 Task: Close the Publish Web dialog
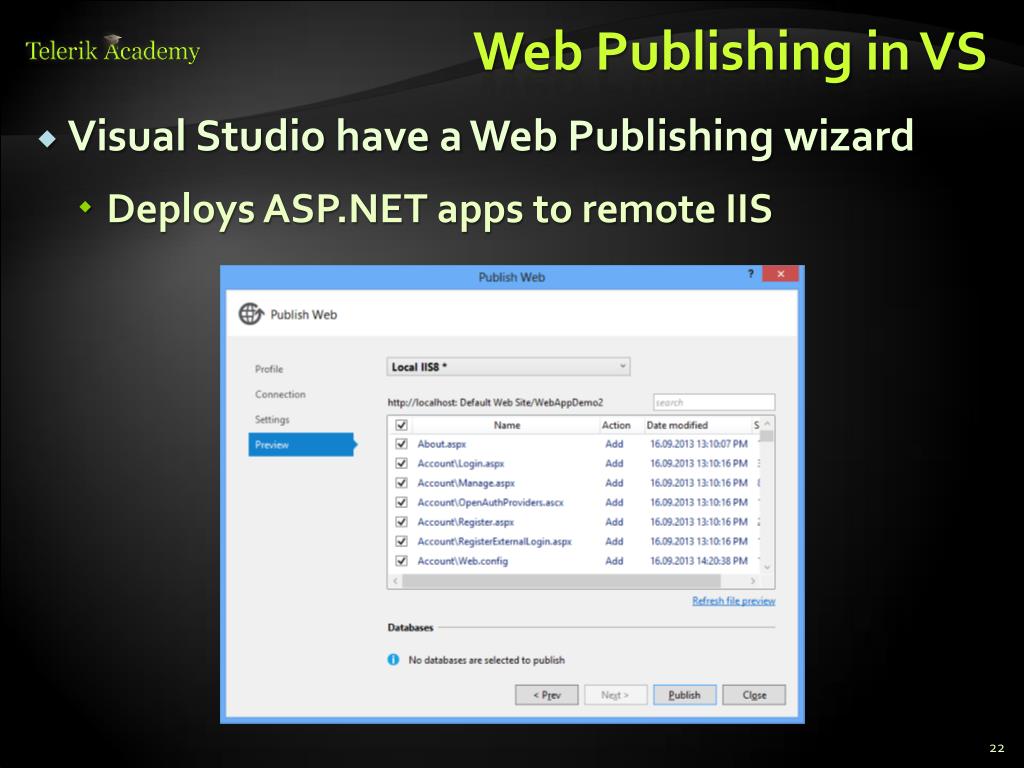[x=780, y=274]
